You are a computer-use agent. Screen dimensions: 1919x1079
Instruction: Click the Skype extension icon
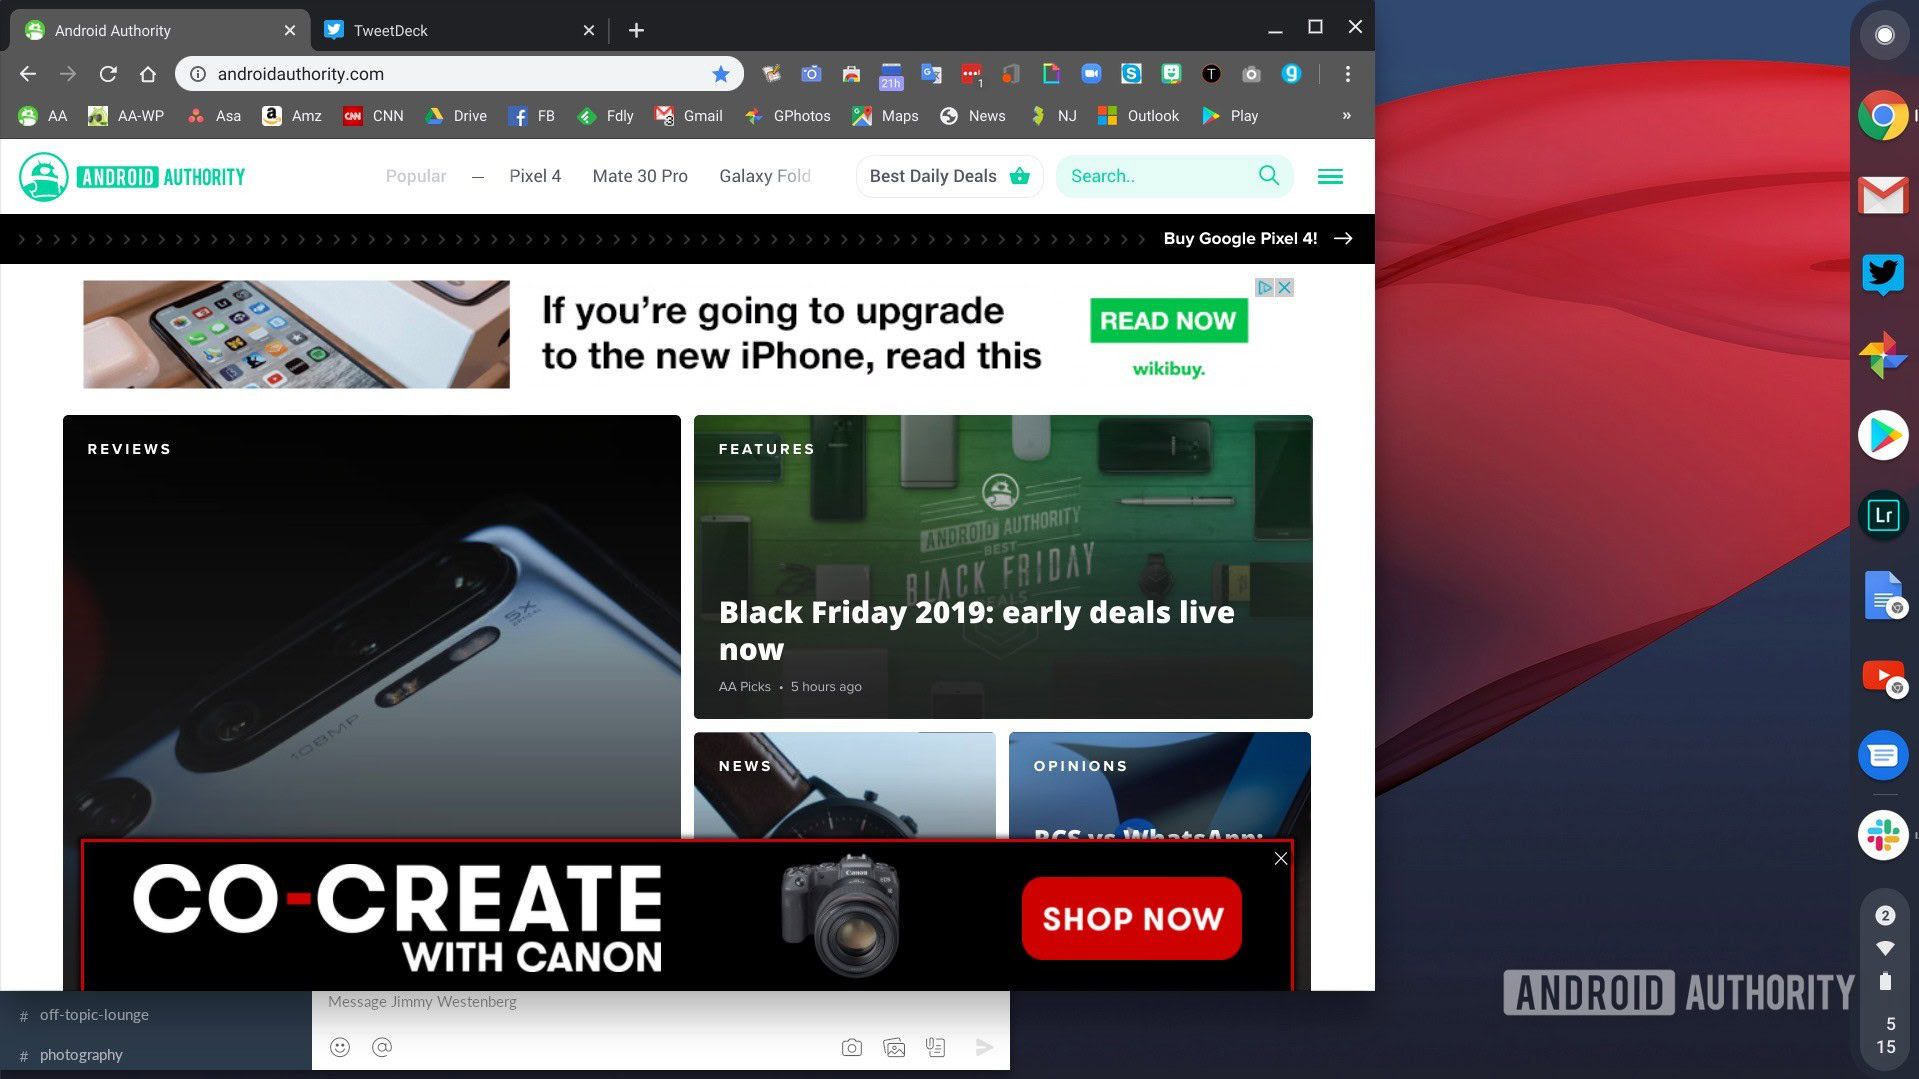(x=1131, y=73)
